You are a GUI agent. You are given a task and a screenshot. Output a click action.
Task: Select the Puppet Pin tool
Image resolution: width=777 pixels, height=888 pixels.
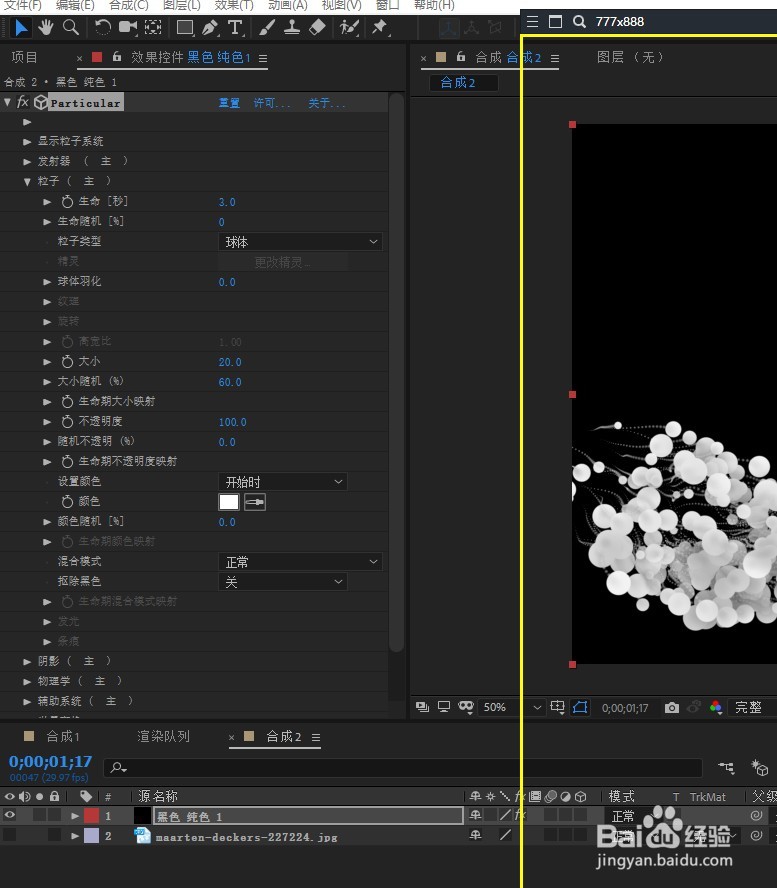coord(381,27)
